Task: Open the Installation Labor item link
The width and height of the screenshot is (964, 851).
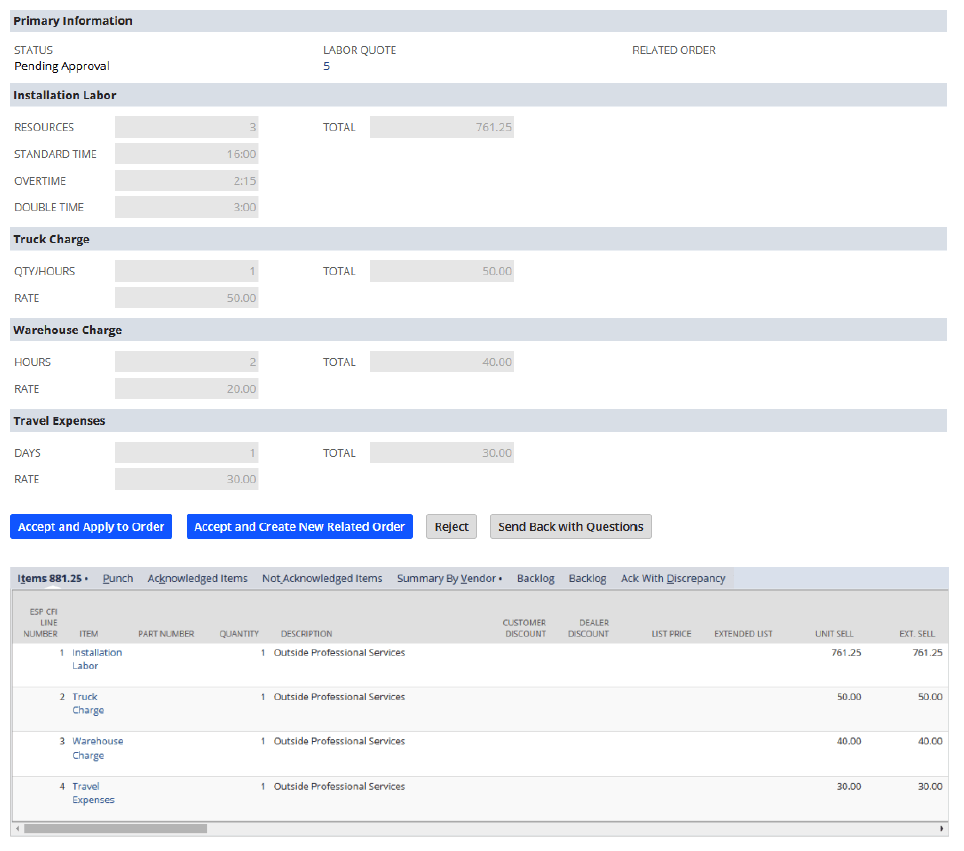Action: 97,659
